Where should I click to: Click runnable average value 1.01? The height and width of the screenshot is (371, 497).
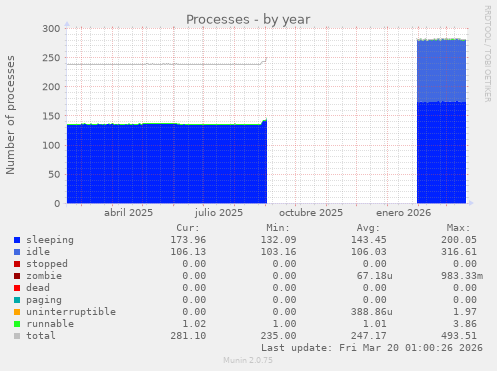375,324
